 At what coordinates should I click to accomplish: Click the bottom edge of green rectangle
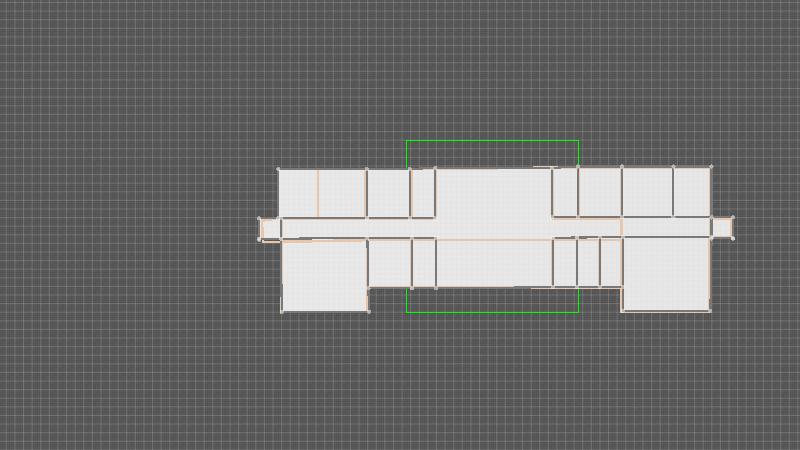(492, 312)
